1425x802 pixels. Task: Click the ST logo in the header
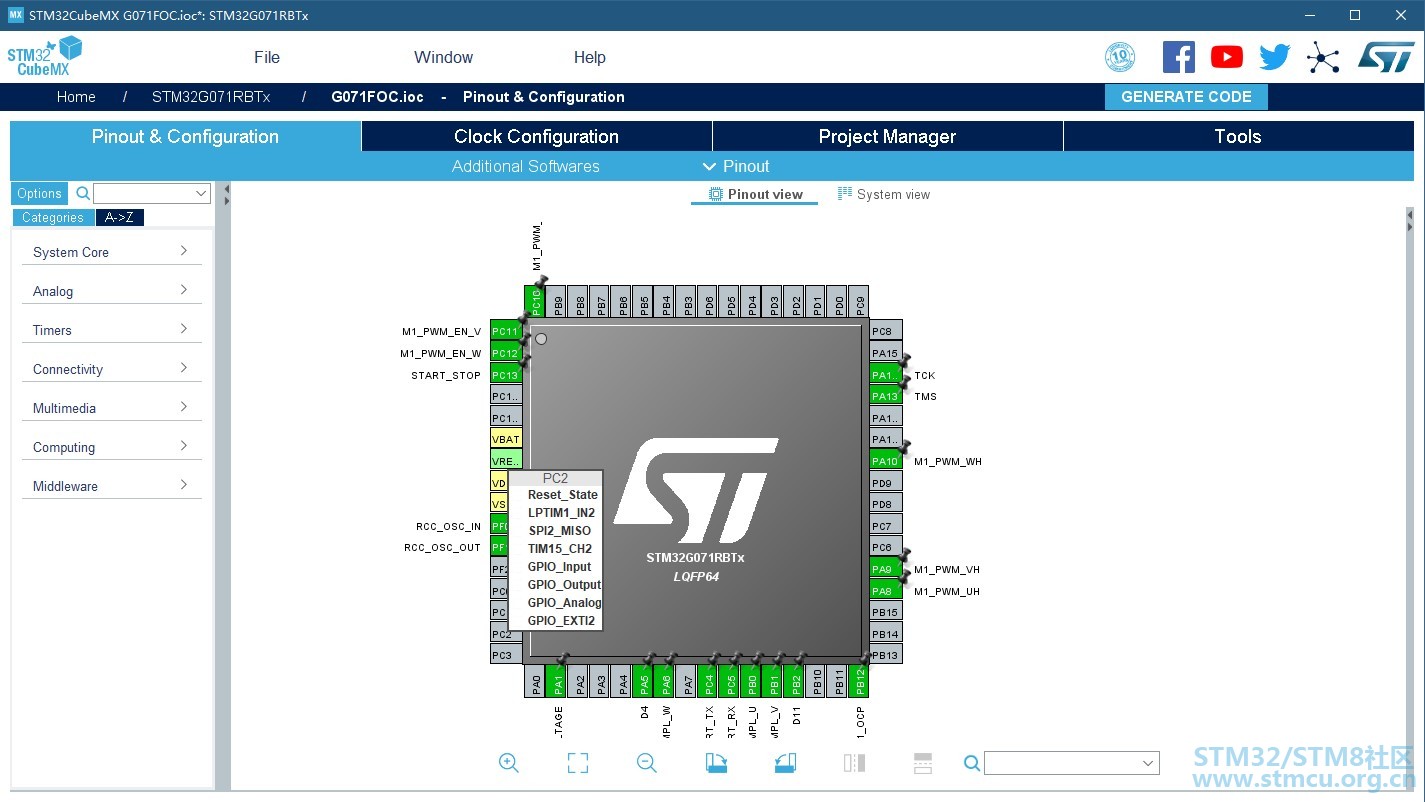coord(1386,57)
